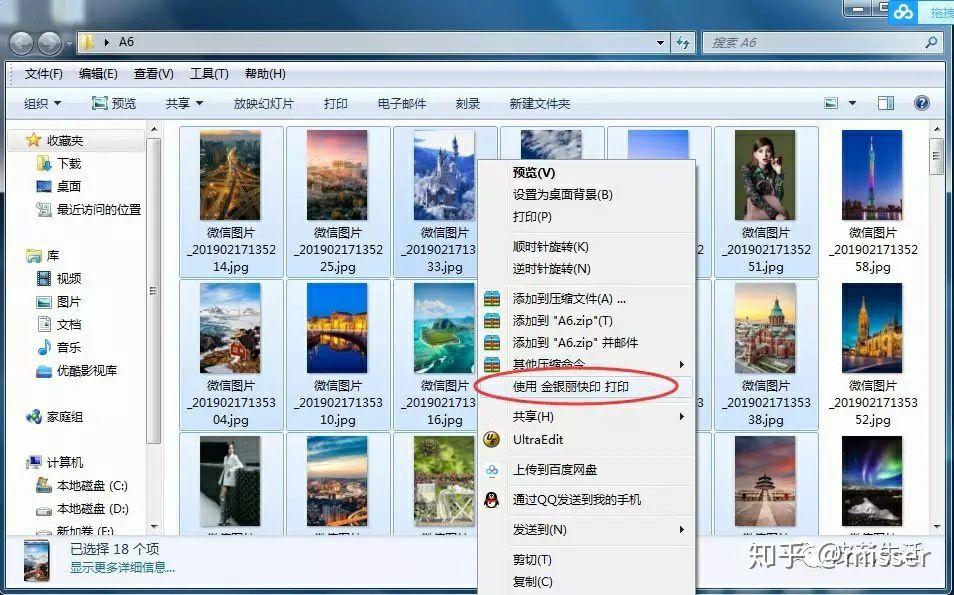Click the search magnifier icon
The width and height of the screenshot is (954, 595).
(931, 43)
